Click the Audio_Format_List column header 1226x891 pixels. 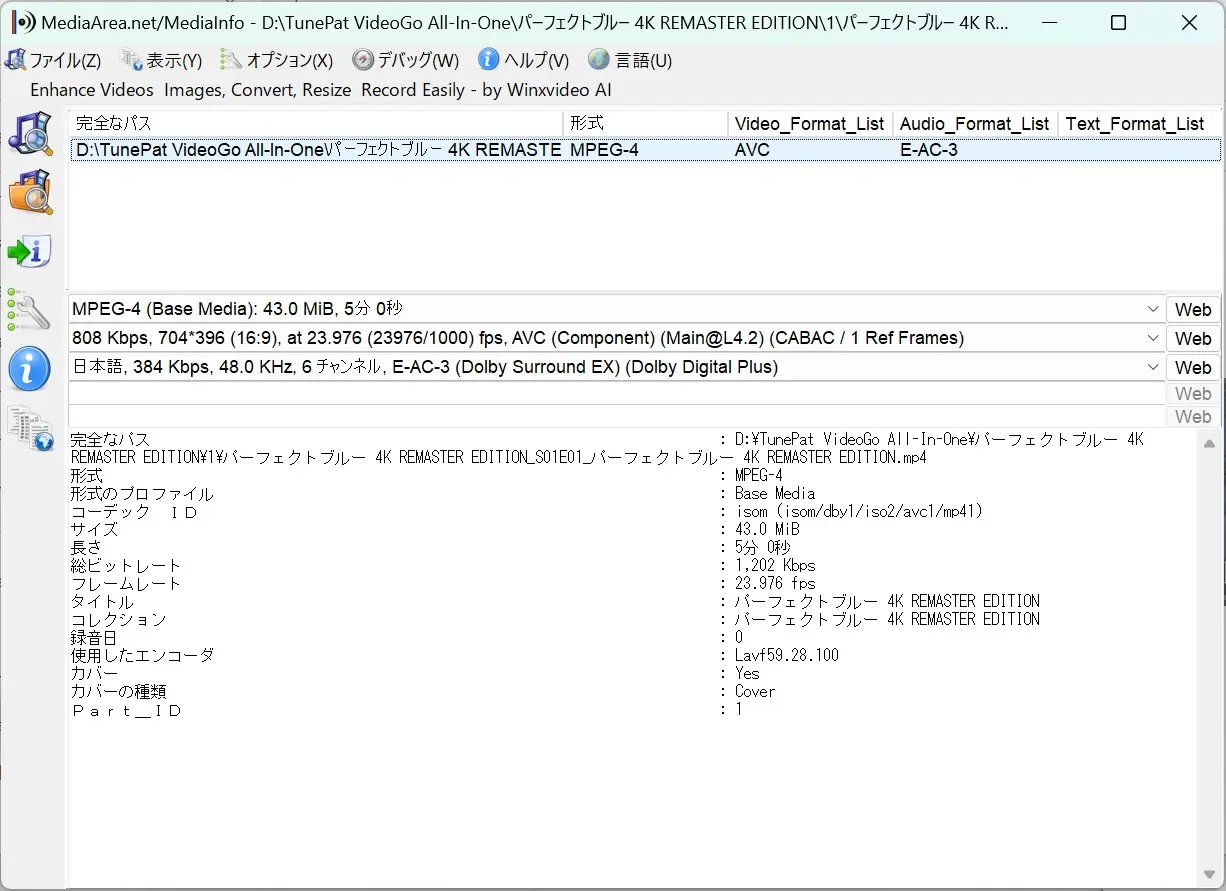(975, 124)
